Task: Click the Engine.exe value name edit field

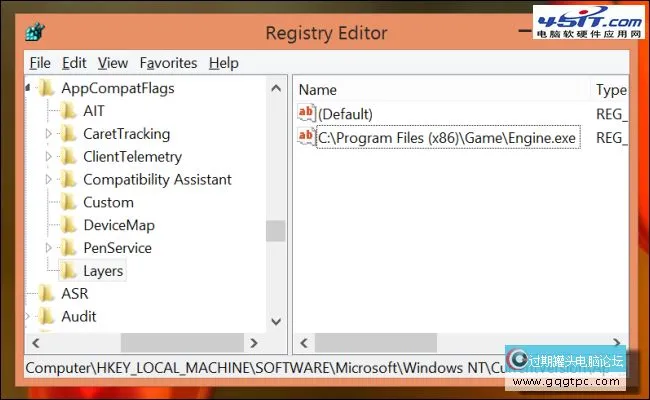Action: coord(447,138)
